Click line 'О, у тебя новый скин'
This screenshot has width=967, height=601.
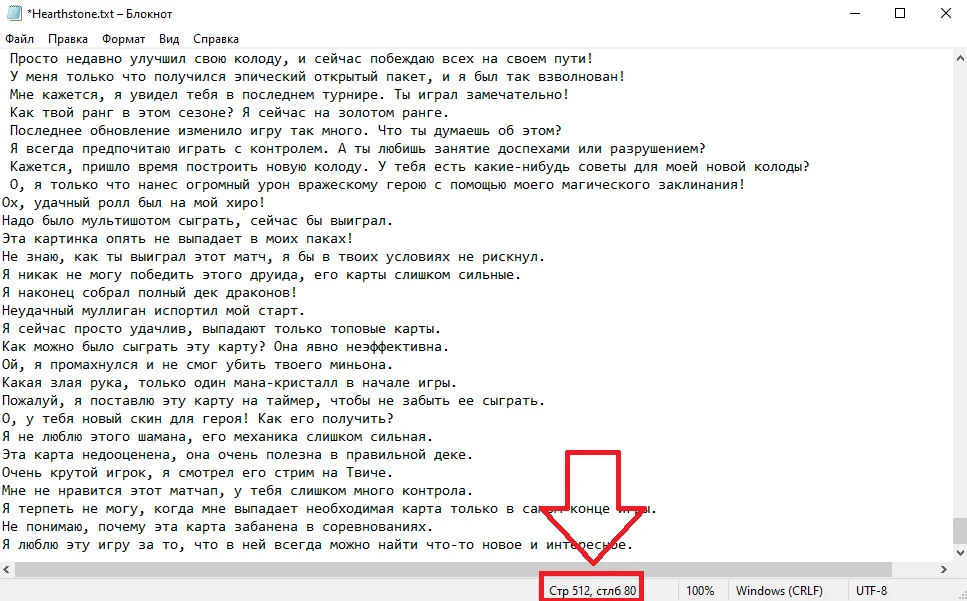tap(197, 419)
